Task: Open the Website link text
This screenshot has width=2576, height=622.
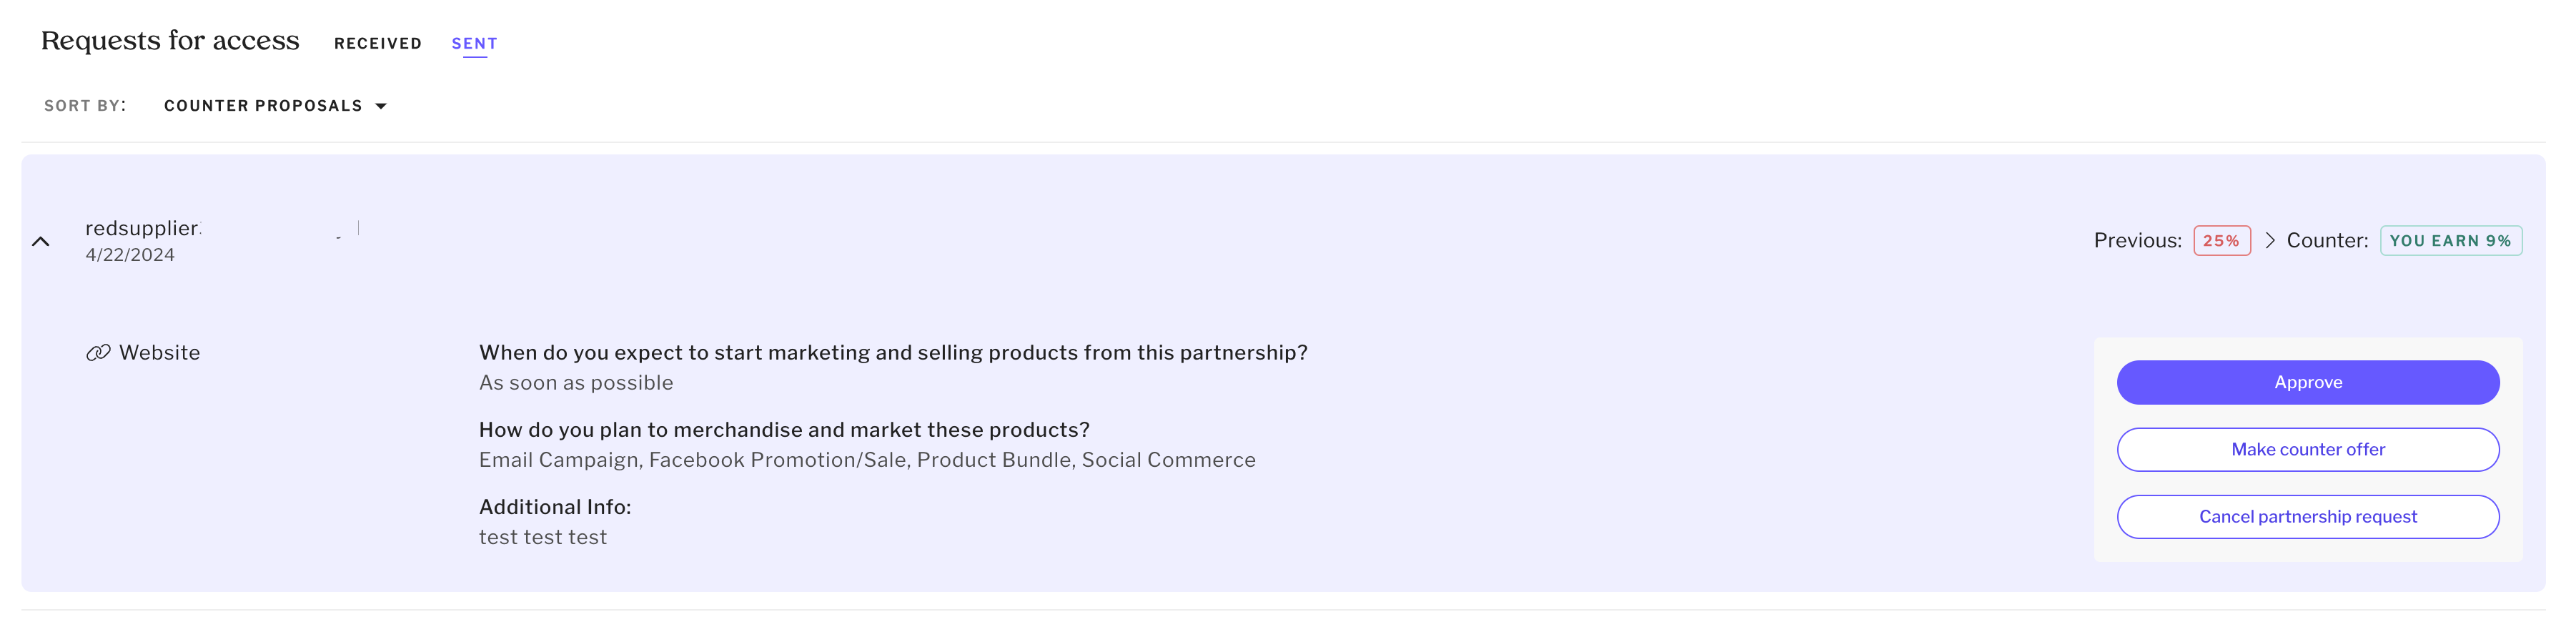Action: tap(159, 353)
